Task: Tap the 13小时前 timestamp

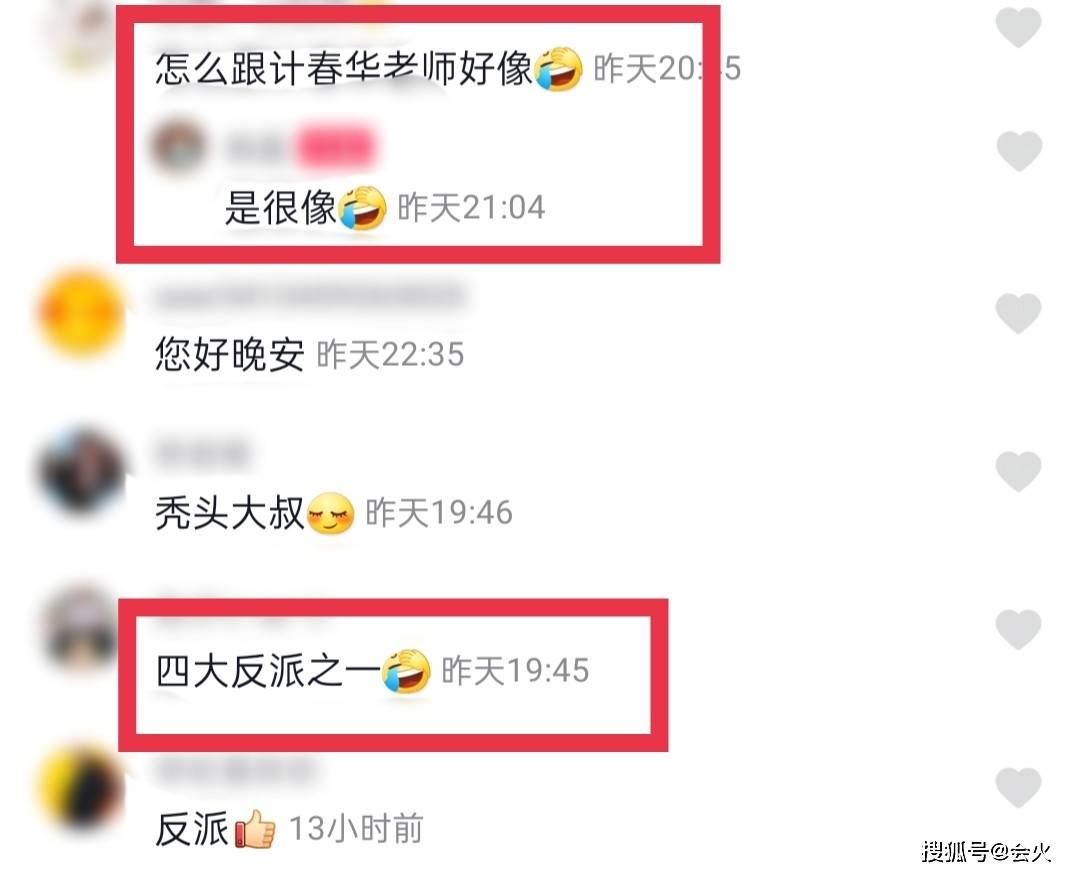Action: (356, 828)
